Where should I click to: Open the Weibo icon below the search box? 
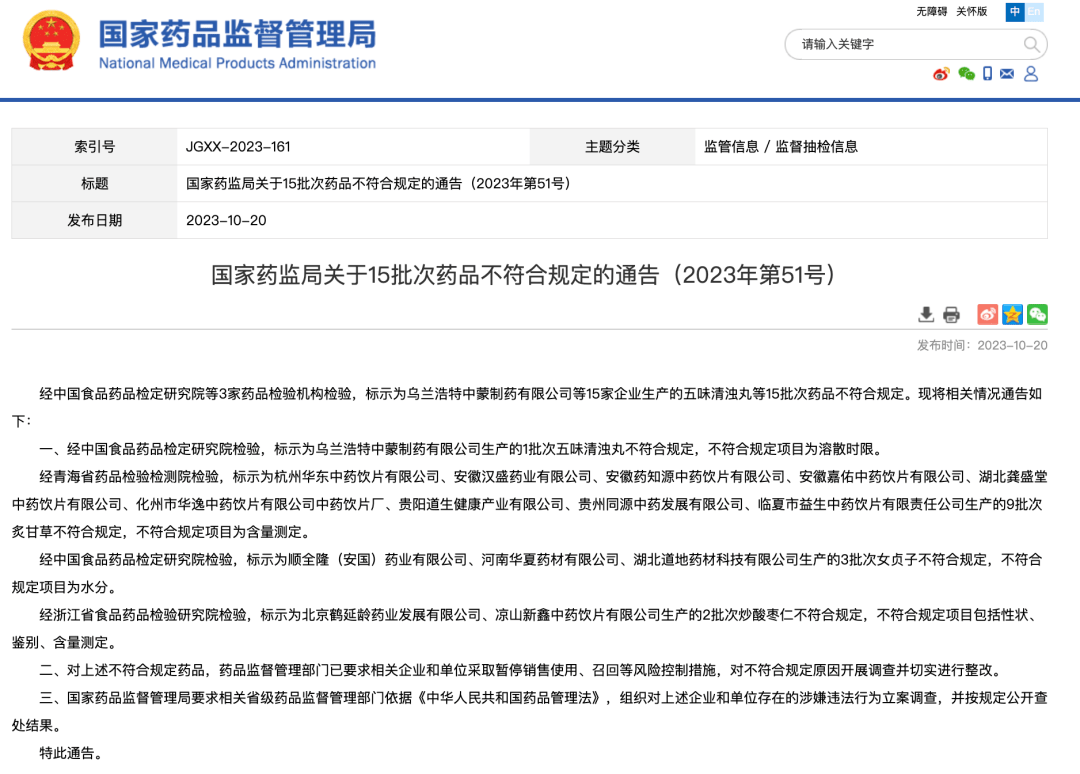click(x=941, y=74)
